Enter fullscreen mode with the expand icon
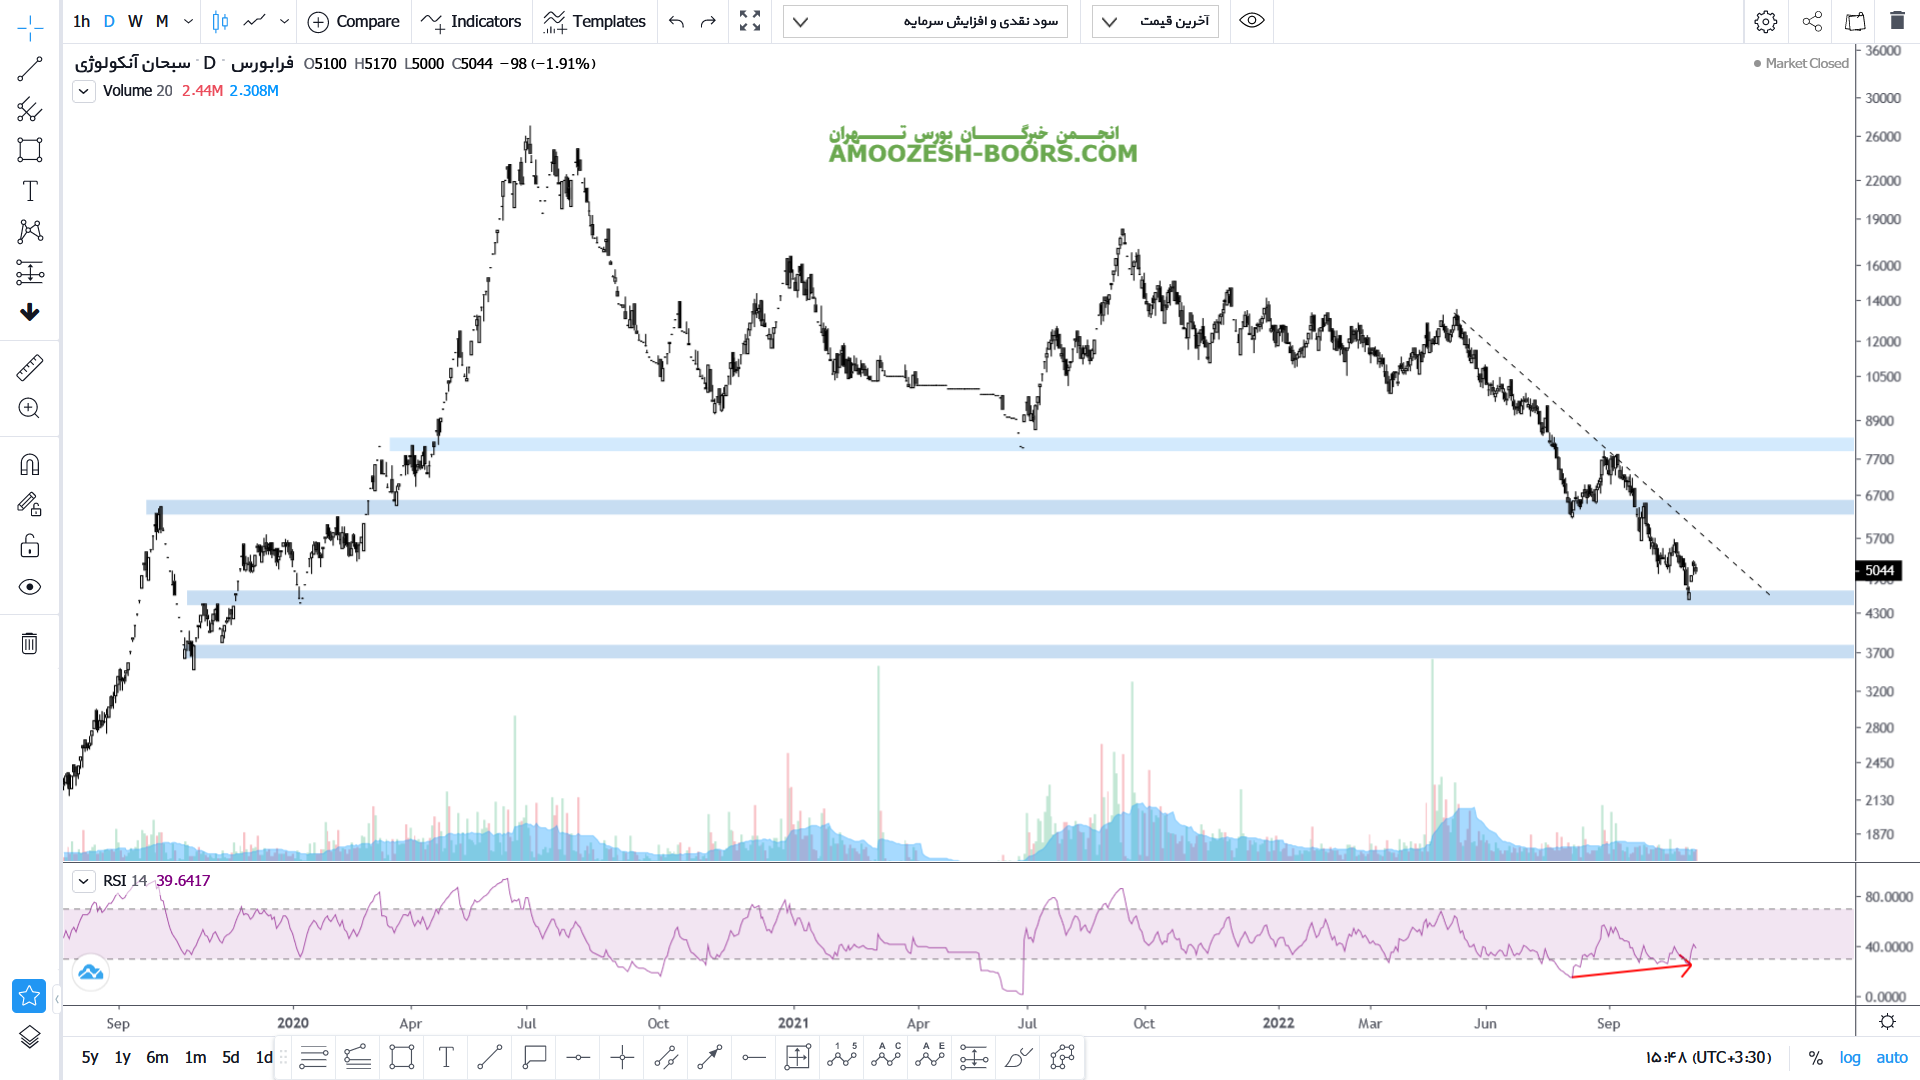 (x=750, y=21)
